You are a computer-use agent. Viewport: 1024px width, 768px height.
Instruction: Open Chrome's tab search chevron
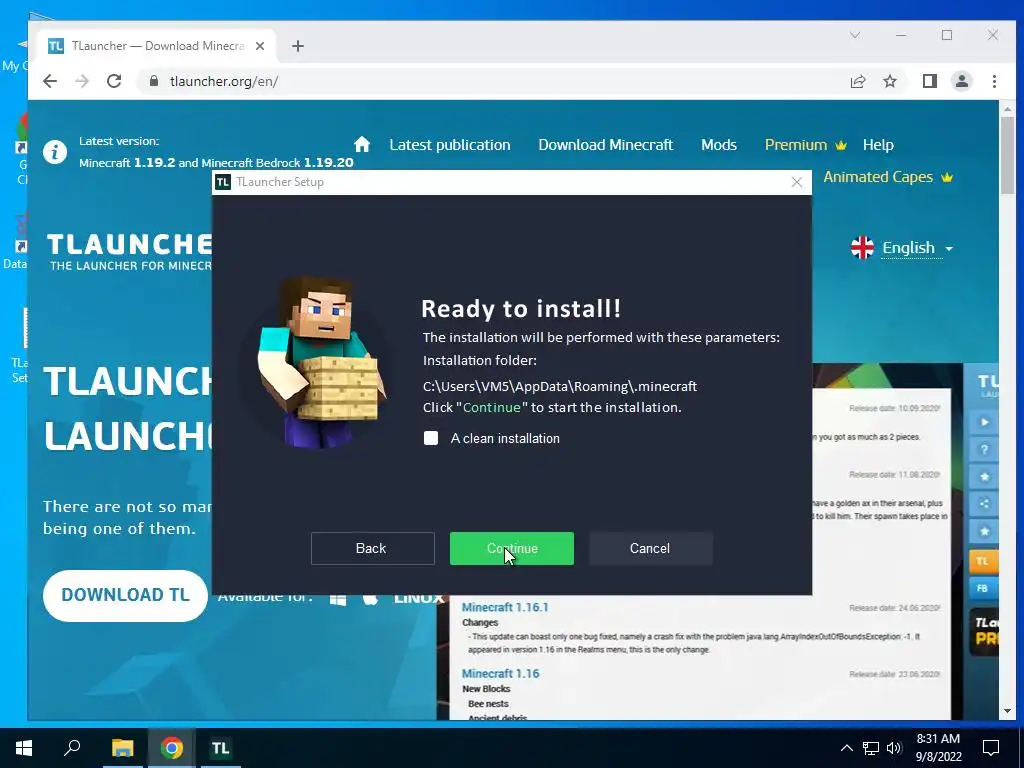tap(855, 35)
